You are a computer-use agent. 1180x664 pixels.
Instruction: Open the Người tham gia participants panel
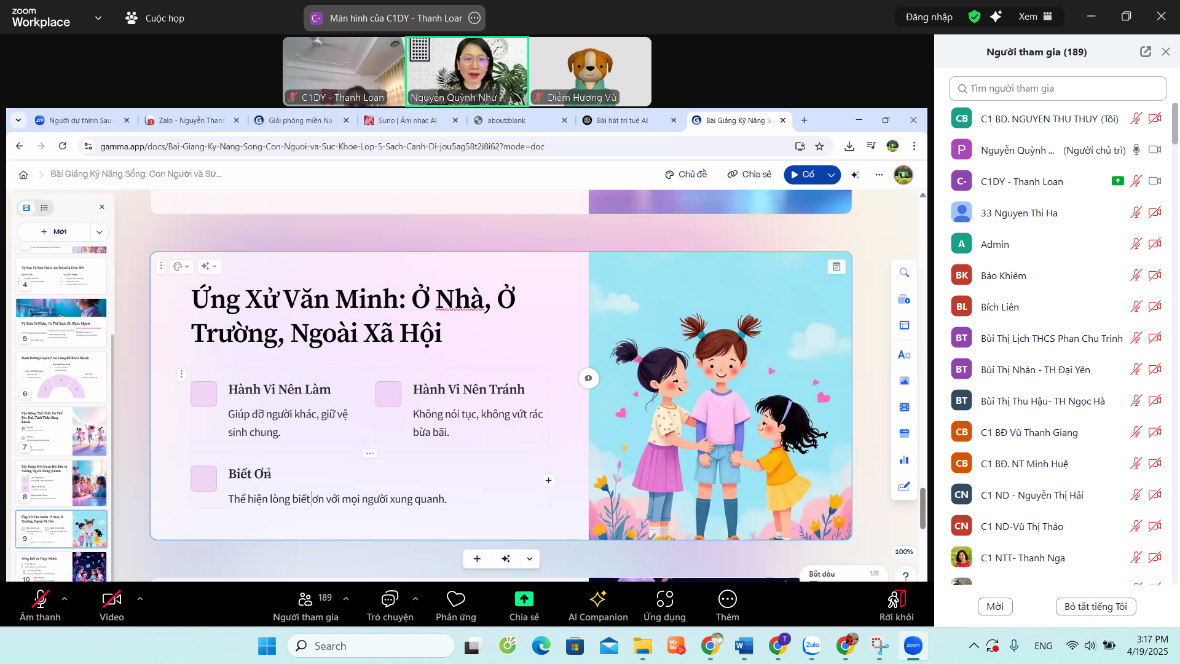tap(306, 605)
